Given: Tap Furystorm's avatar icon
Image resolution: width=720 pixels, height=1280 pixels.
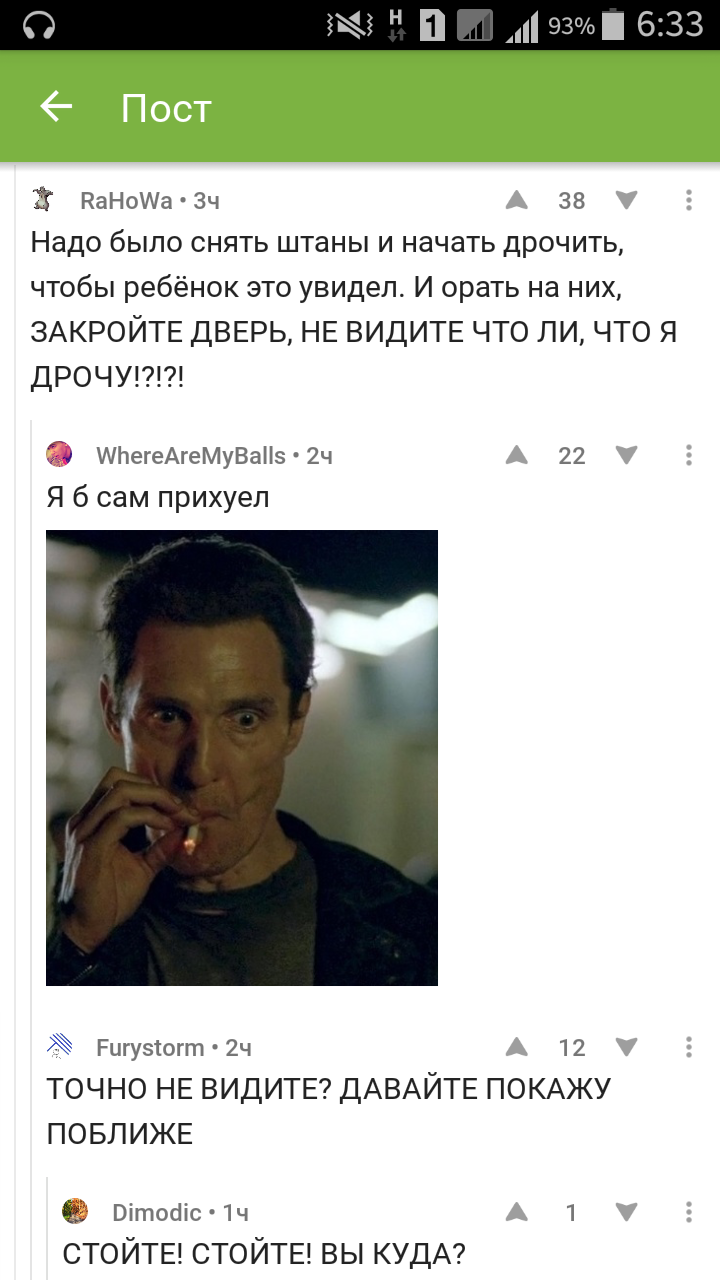Looking at the screenshot, I should pos(59,1046).
